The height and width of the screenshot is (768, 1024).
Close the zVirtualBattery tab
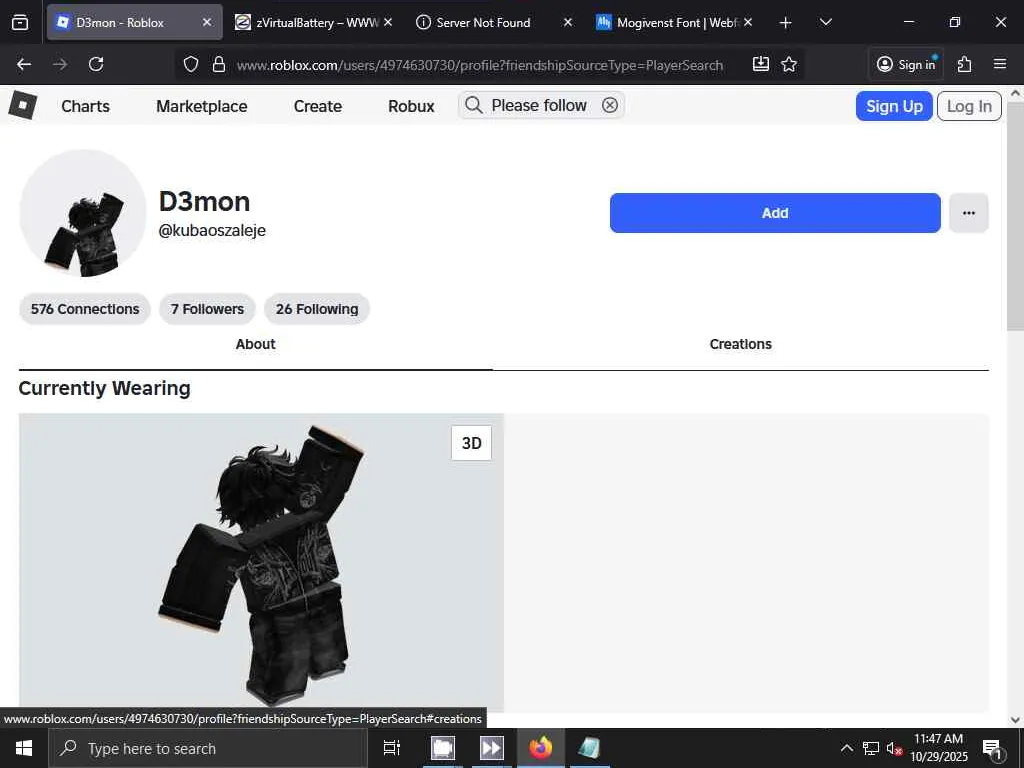[x=388, y=22]
